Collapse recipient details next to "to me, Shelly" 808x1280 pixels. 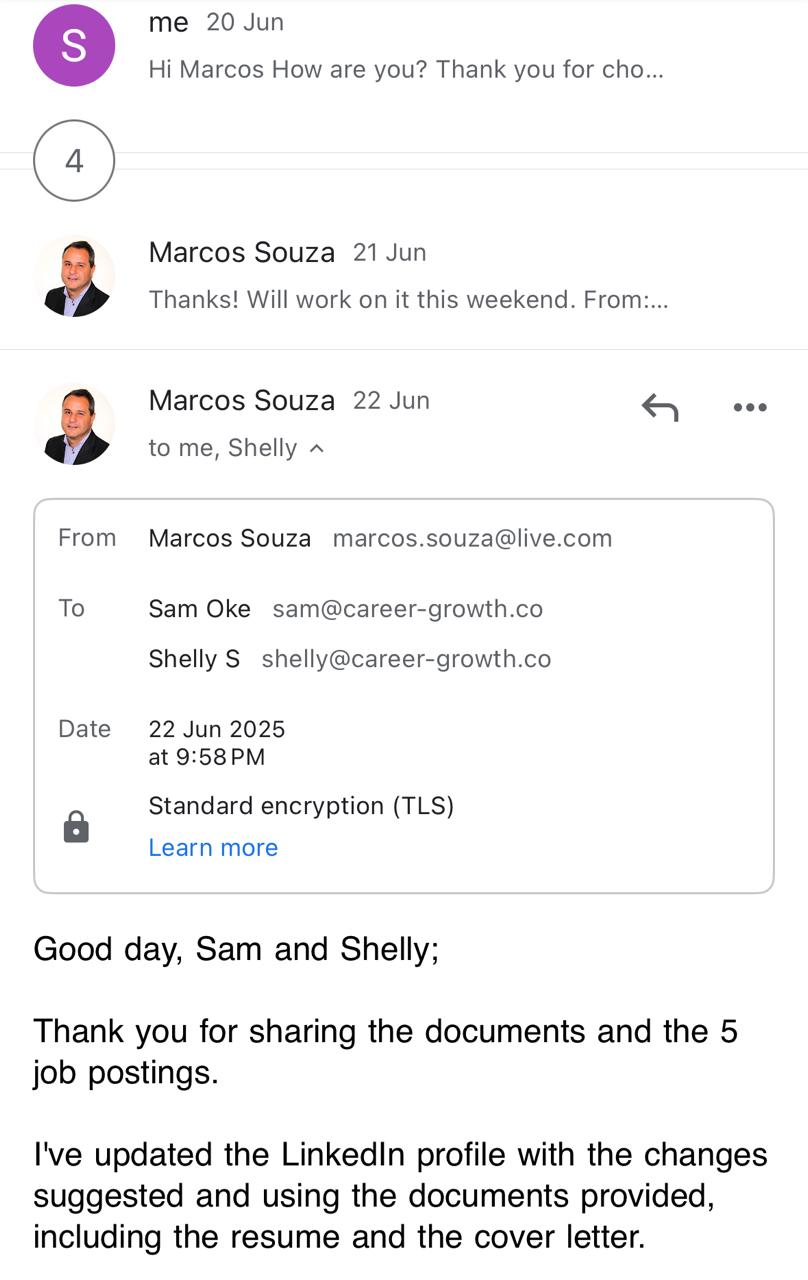pyautogui.click(x=317, y=449)
